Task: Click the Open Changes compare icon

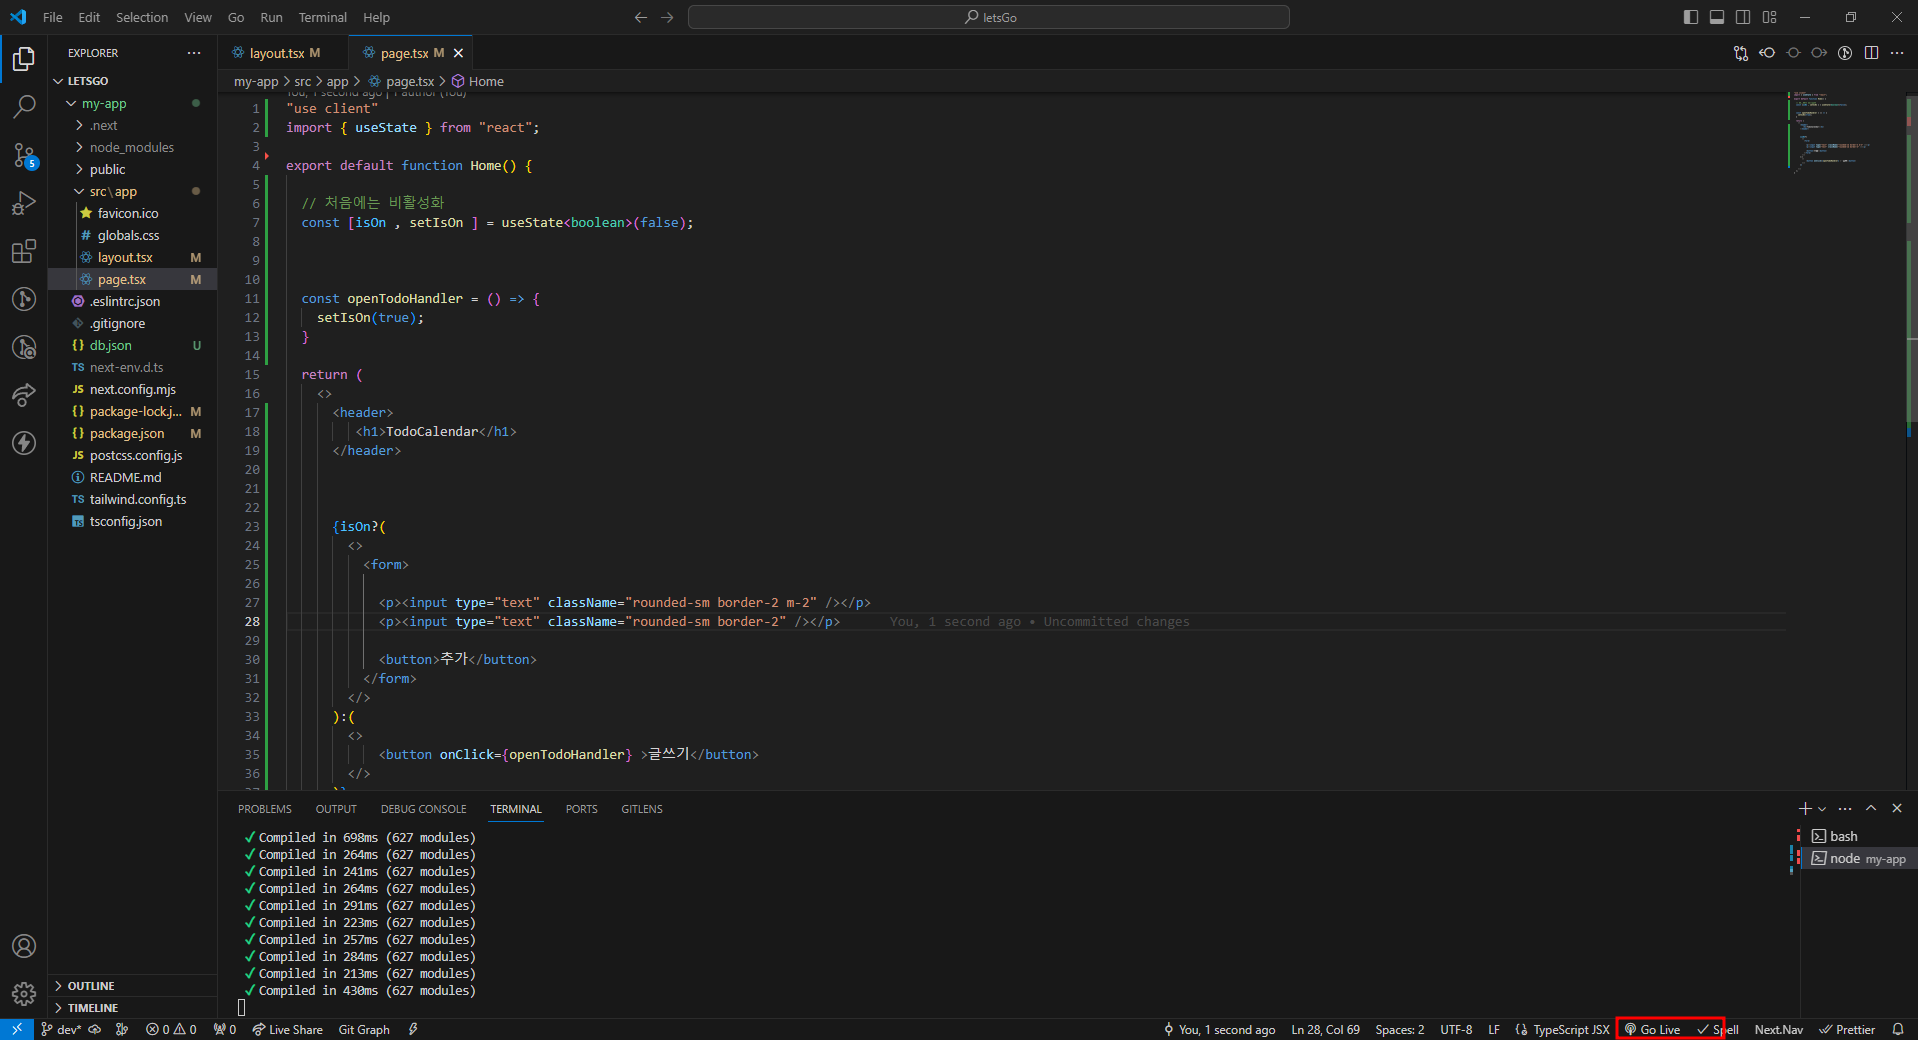Action: pos(1741,53)
